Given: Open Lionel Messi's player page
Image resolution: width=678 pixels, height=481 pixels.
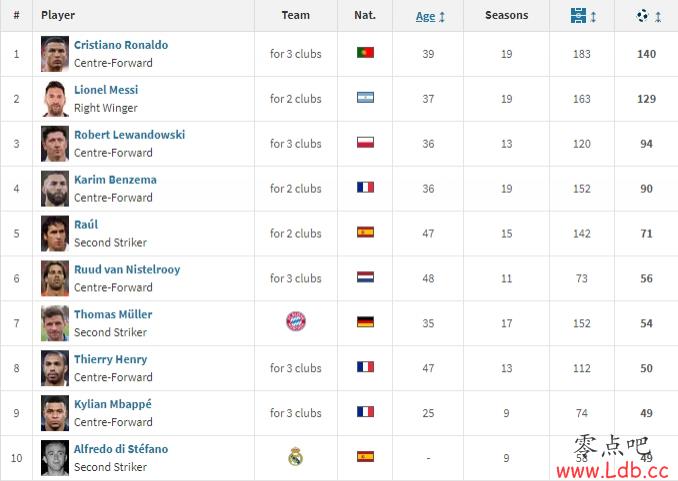Looking at the screenshot, I should [x=106, y=90].
